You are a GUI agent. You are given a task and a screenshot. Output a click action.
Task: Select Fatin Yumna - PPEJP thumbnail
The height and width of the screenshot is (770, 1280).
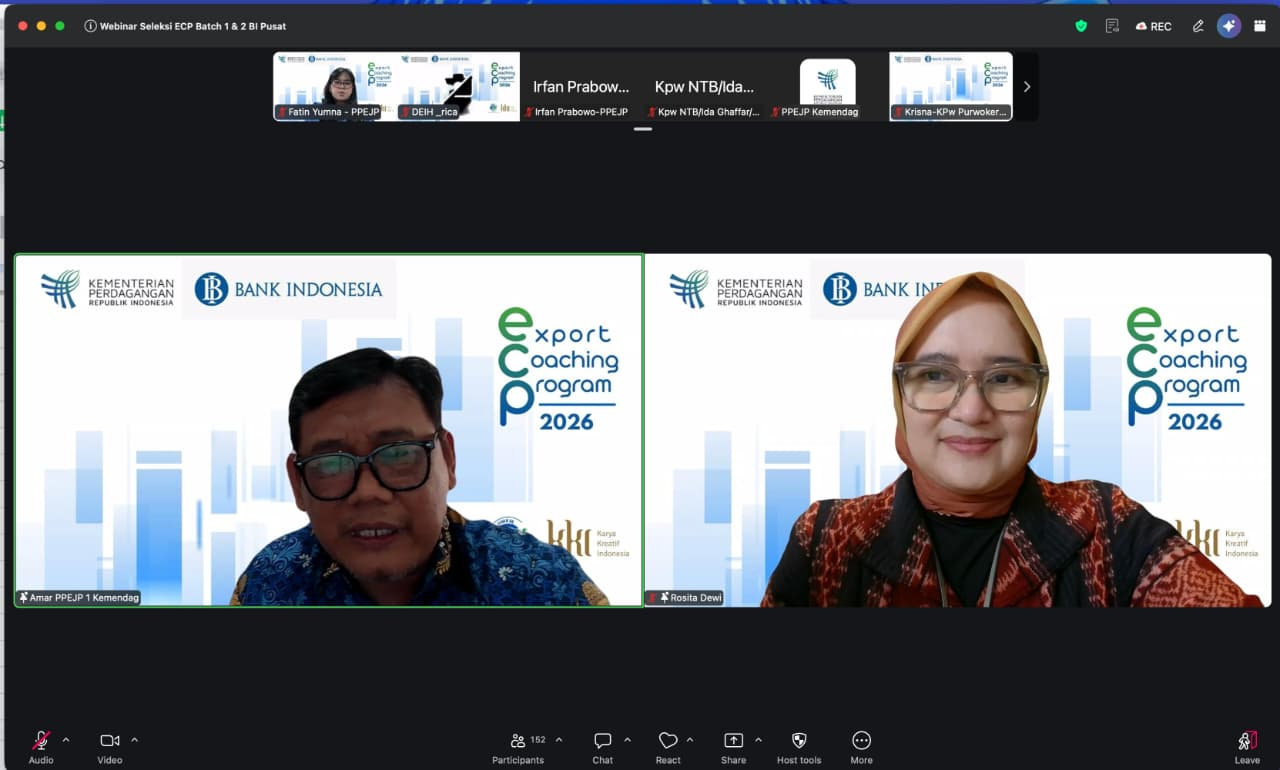[x=335, y=87]
